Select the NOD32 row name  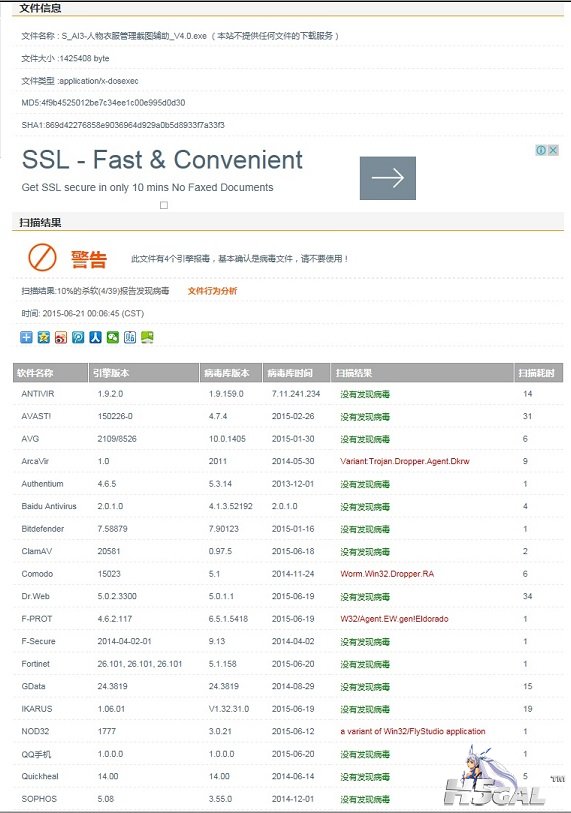(x=35, y=731)
